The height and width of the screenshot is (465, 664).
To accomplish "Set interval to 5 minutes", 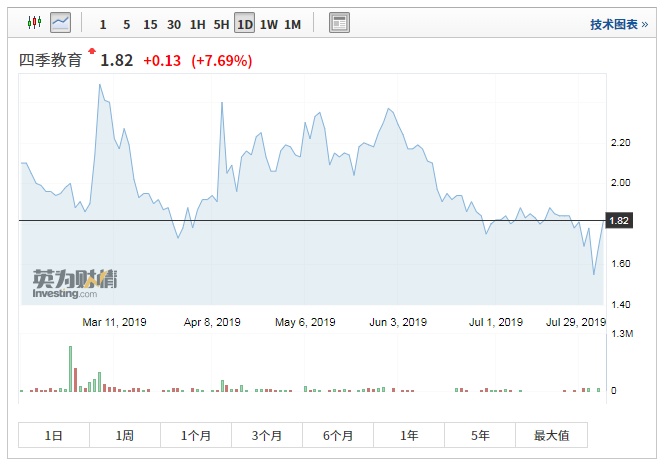I will click(126, 23).
